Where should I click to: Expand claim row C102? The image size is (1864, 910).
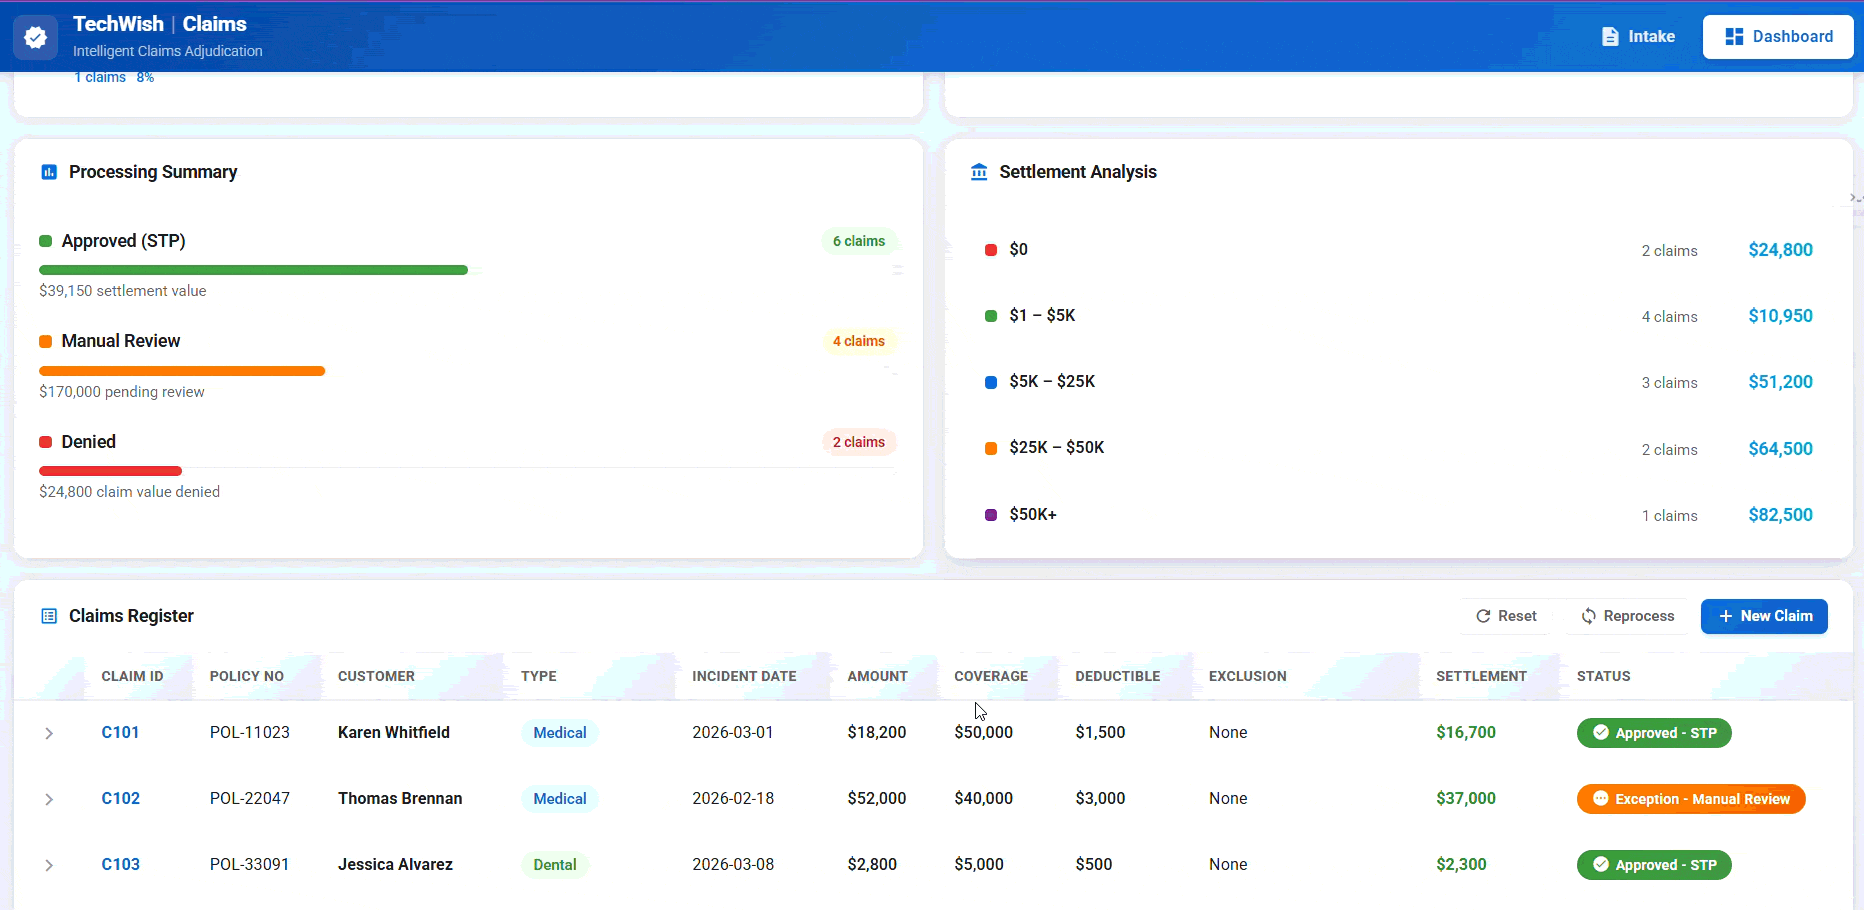click(x=49, y=799)
